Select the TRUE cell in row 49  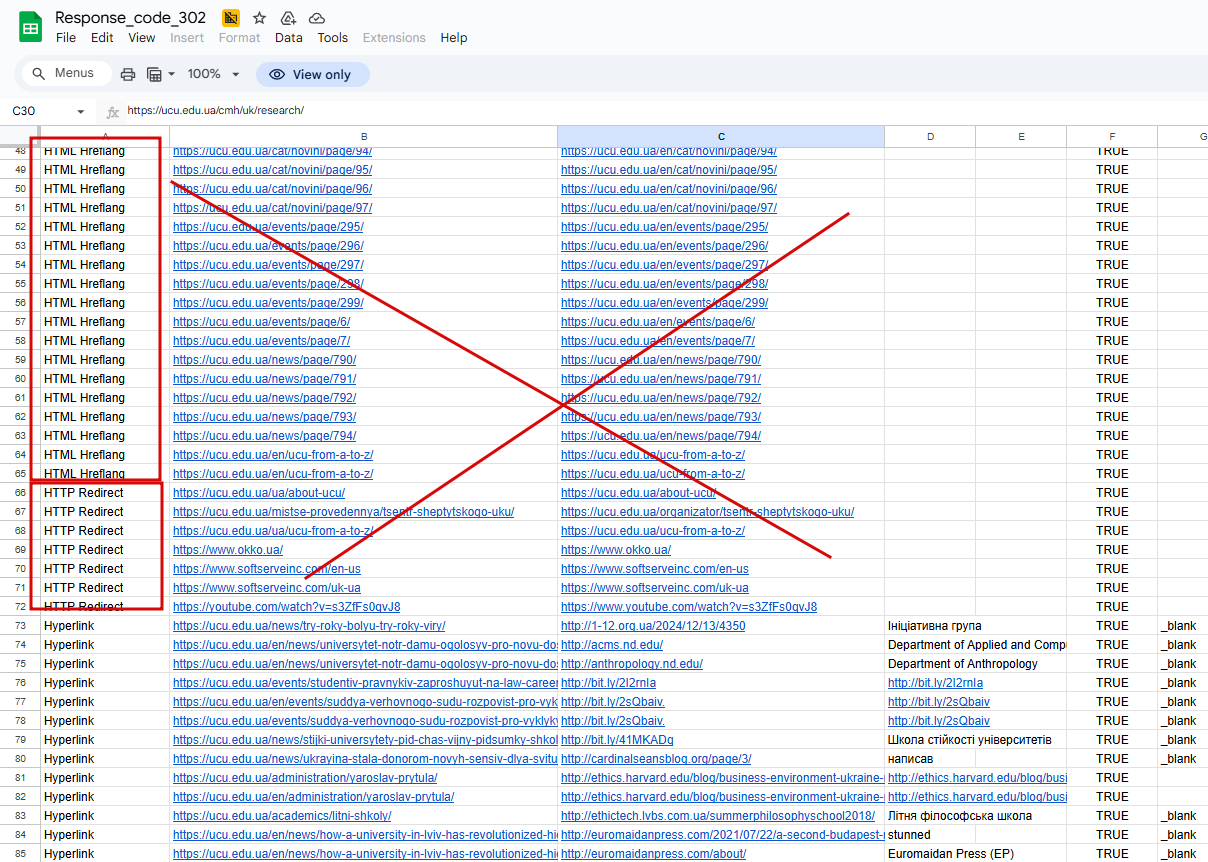click(1112, 170)
